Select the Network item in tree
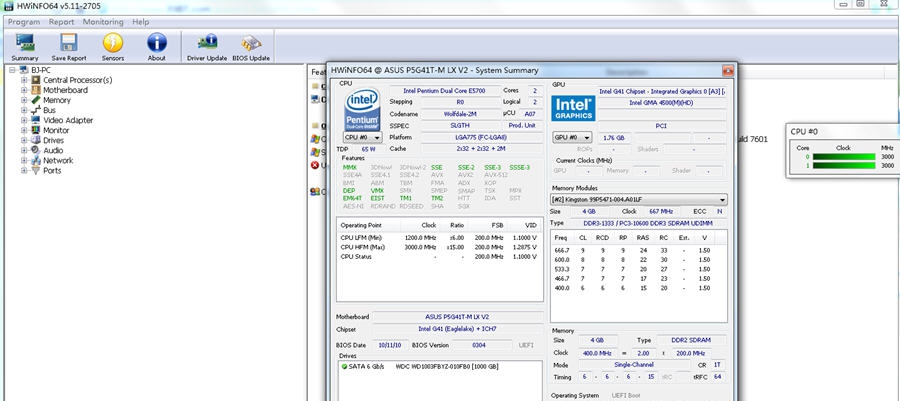The height and width of the screenshot is (401, 900). pyautogui.click(x=57, y=160)
